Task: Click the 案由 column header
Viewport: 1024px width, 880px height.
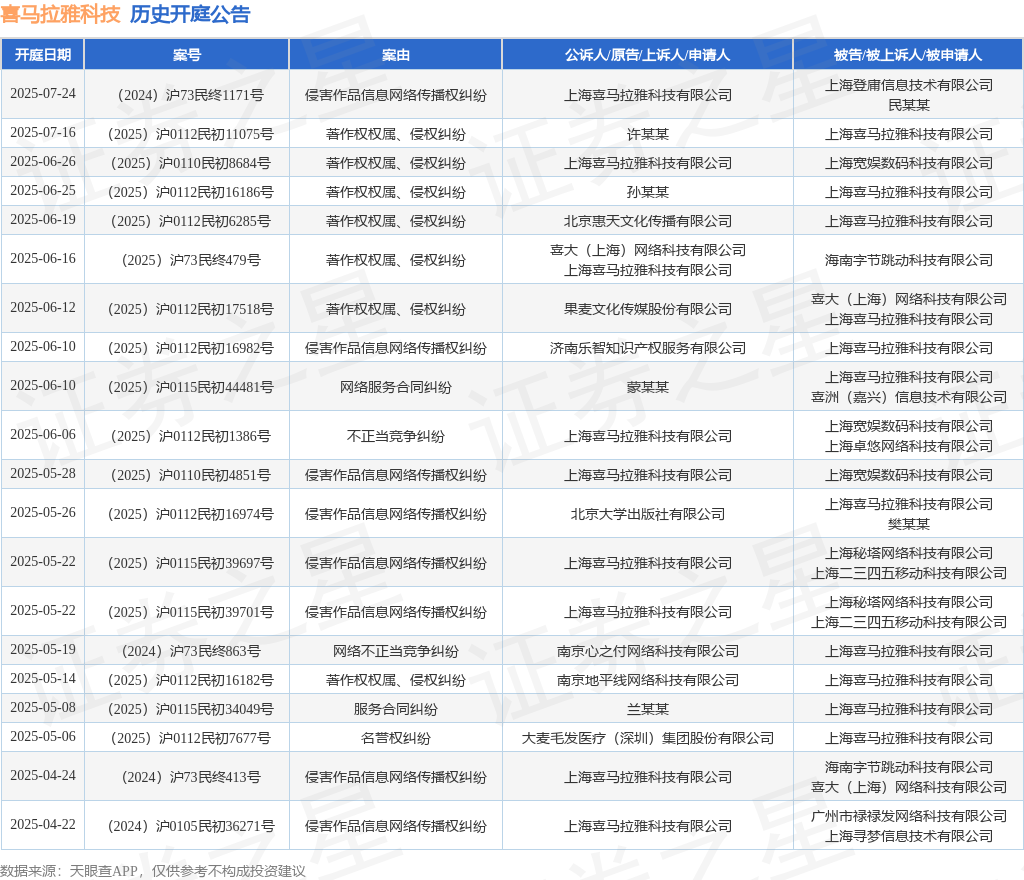Action: [x=396, y=55]
